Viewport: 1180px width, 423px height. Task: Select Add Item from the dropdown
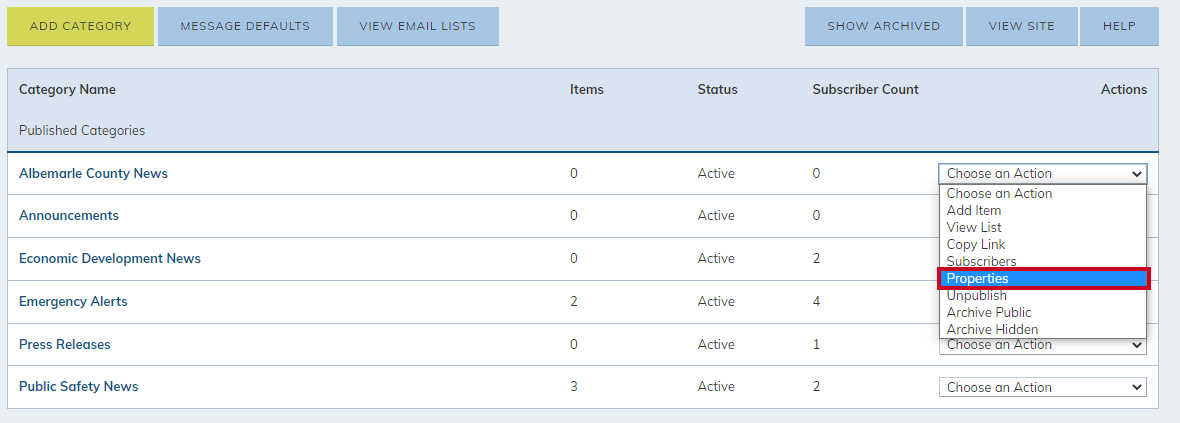(1042, 210)
